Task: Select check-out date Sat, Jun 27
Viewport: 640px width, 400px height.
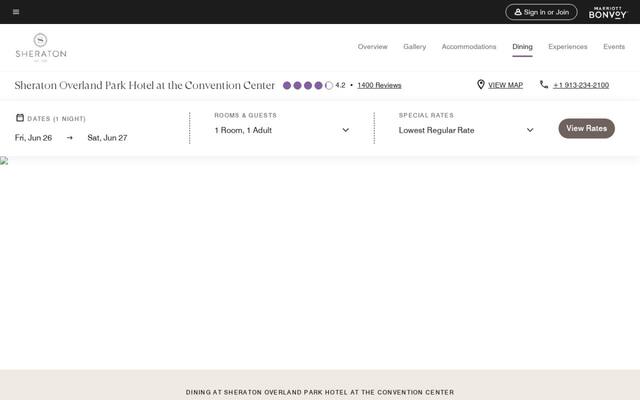Action: tap(107, 138)
